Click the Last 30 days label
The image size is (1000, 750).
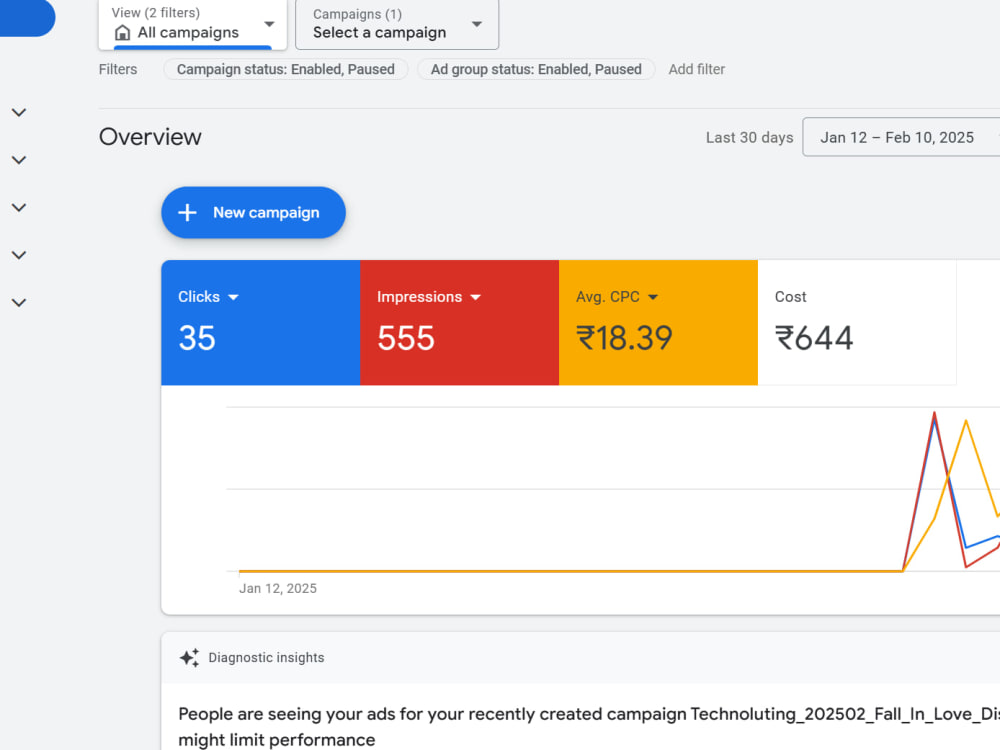(749, 137)
